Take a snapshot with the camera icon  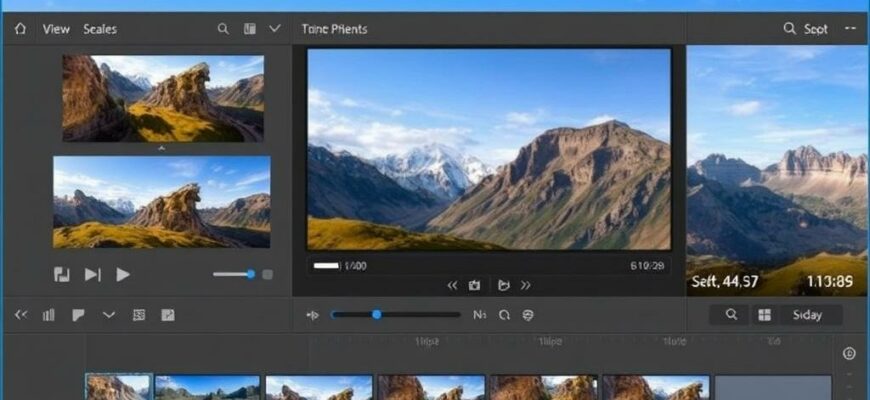(474, 285)
